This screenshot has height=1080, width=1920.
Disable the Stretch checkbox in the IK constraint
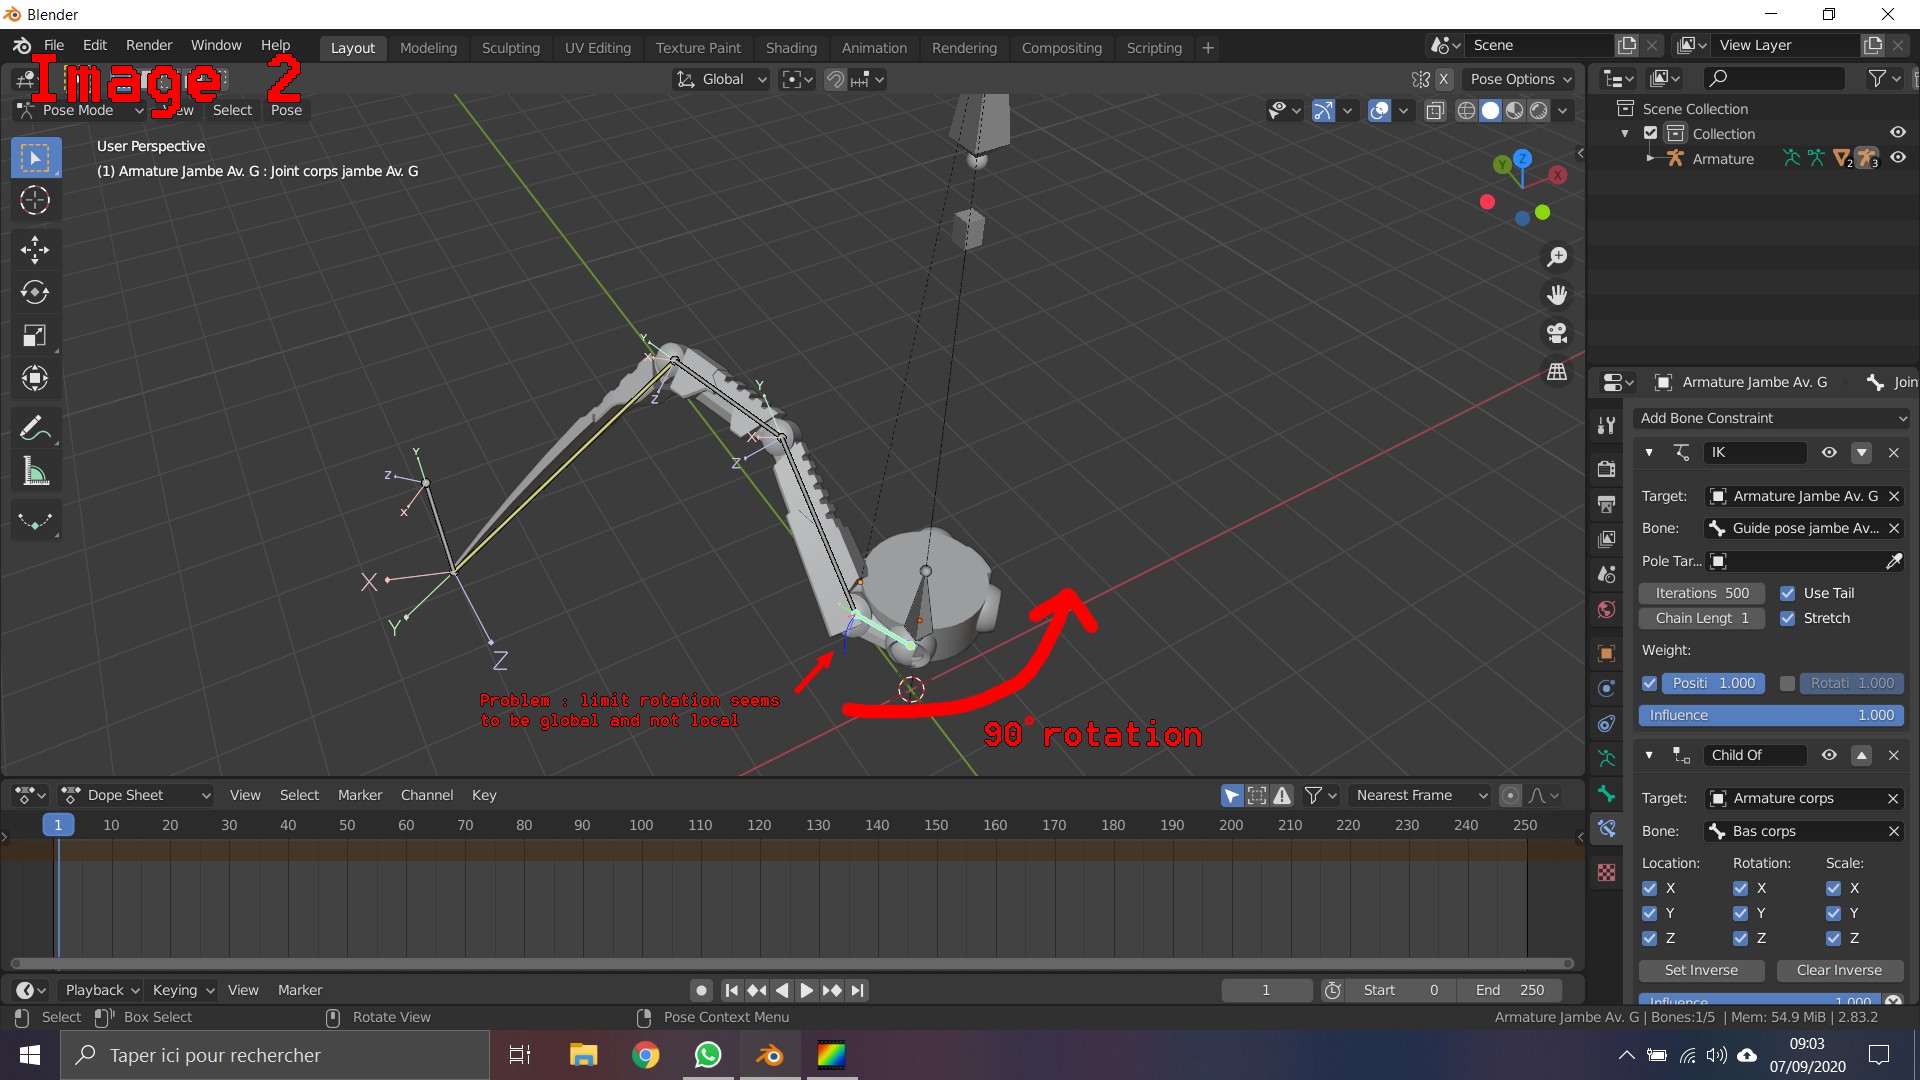pyautogui.click(x=1789, y=618)
